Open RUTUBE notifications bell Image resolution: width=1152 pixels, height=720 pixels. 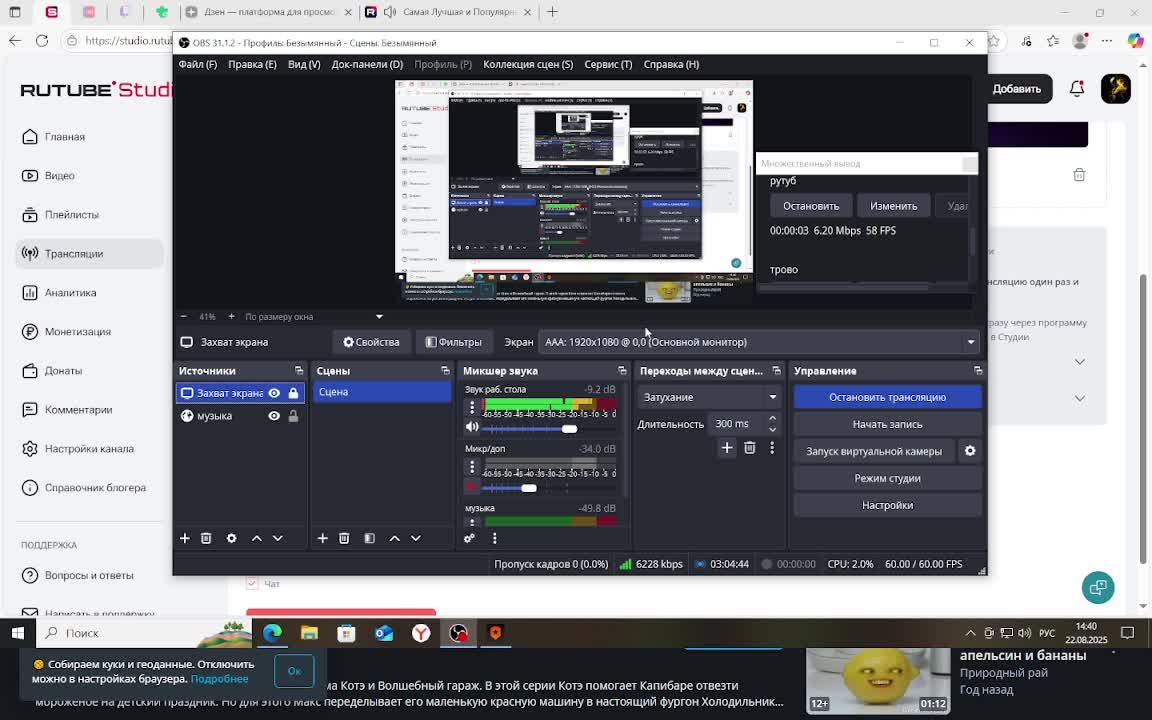pos(1077,89)
